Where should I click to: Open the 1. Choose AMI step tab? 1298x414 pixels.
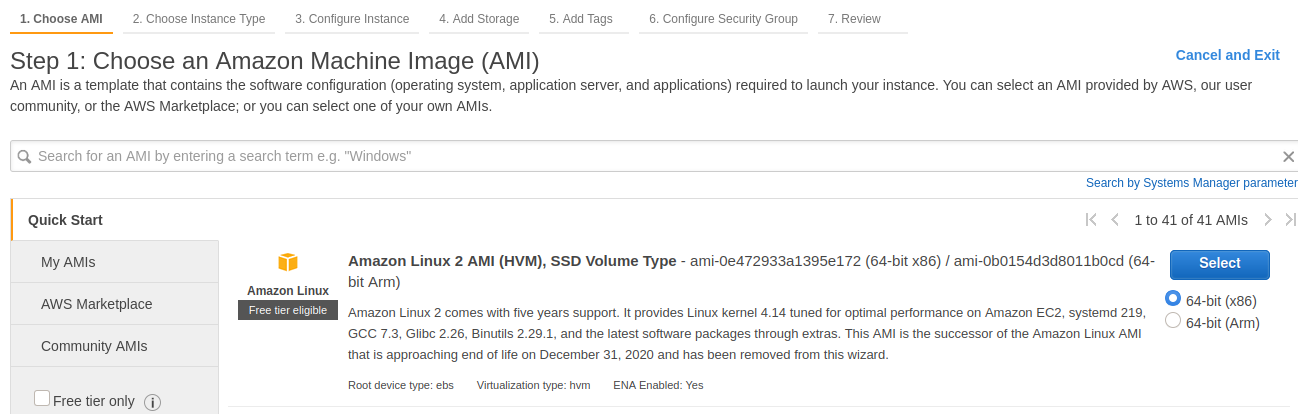point(61,19)
